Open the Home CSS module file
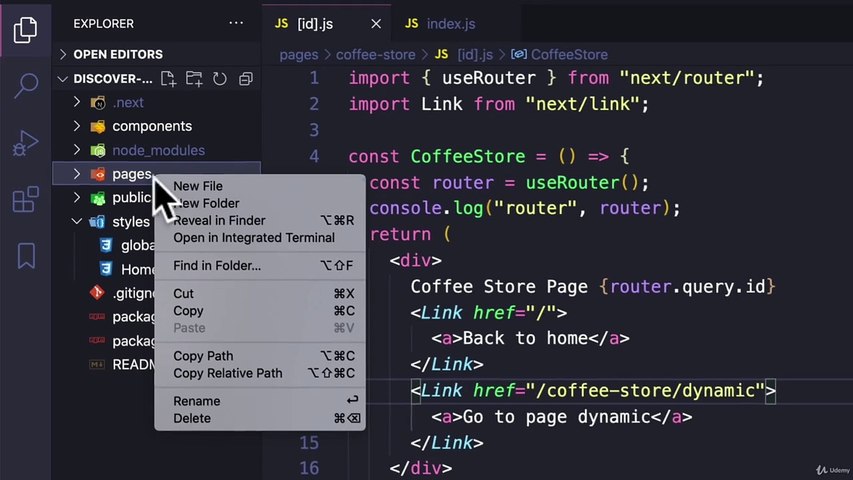853x480 pixels. (138, 269)
